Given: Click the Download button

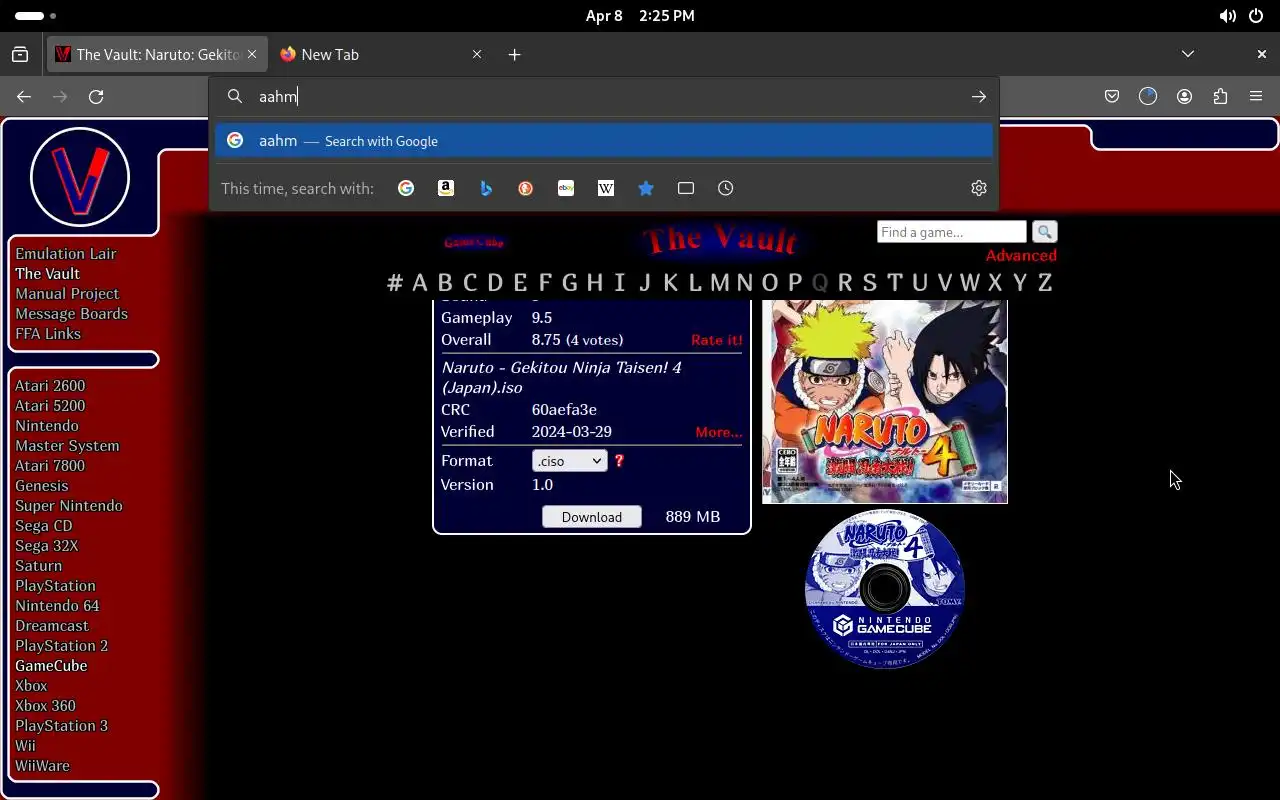Looking at the screenshot, I should [592, 517].
